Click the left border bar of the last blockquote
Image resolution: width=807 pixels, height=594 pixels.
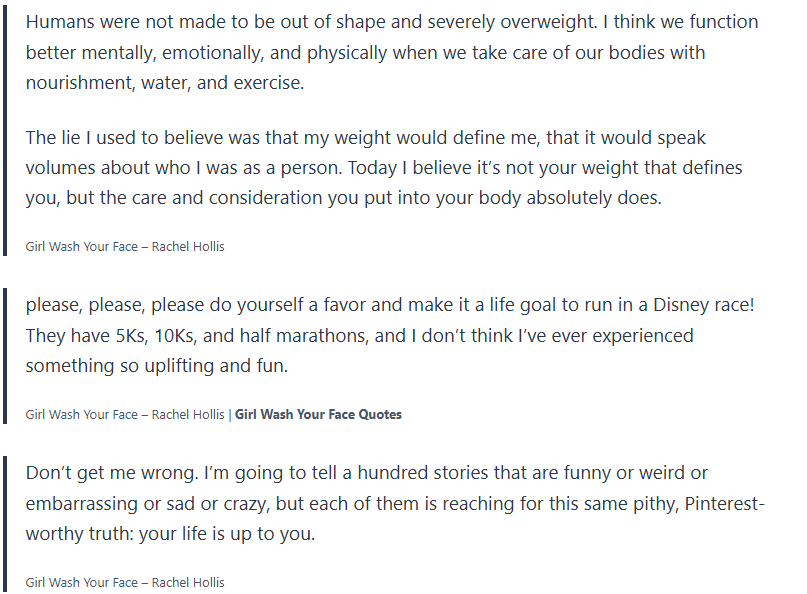(6, 522)
